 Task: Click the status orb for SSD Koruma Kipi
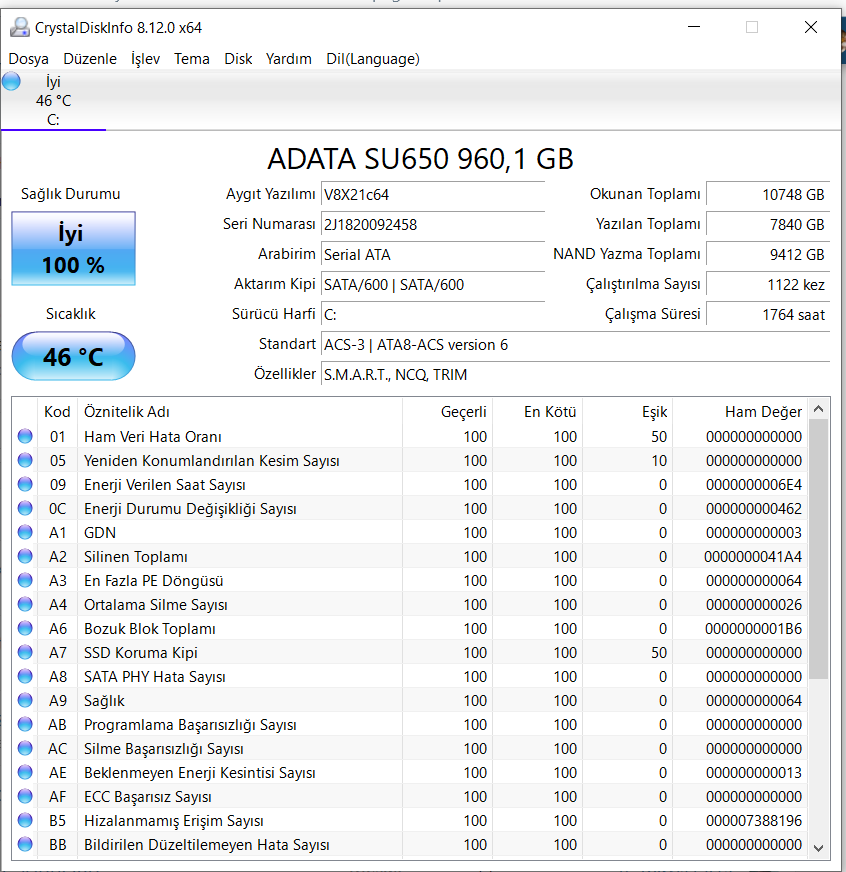pyautogui.click(x=25, y=652)
